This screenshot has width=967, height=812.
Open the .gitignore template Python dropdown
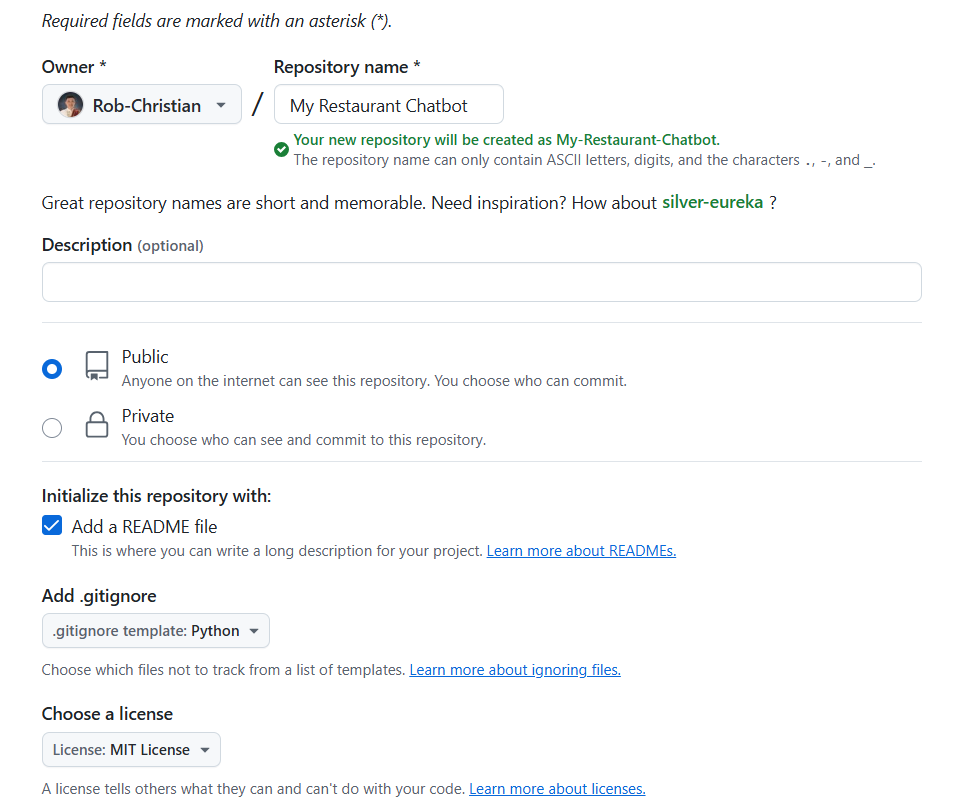click(155, 630)
